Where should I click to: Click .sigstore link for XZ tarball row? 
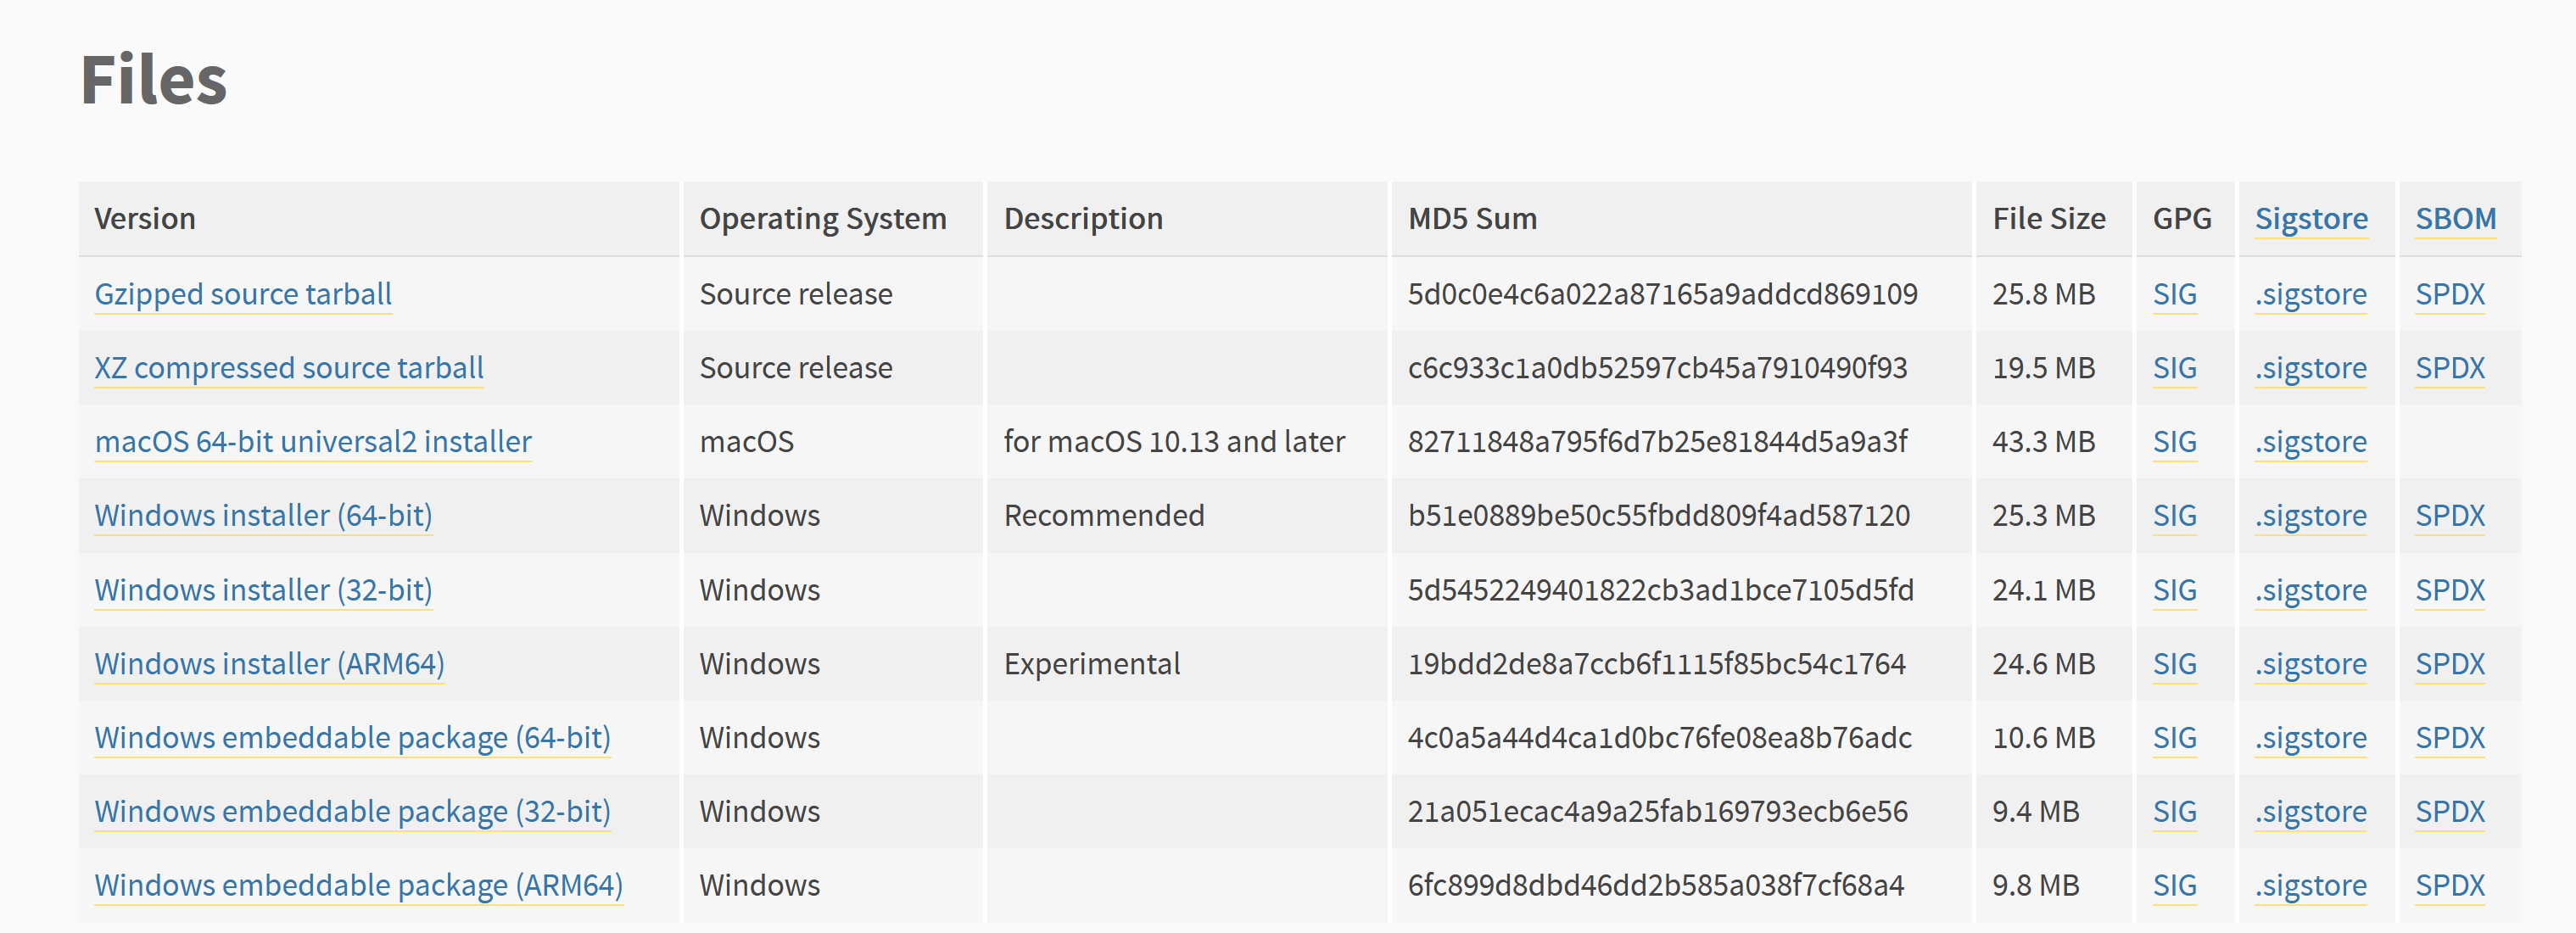2310,368
